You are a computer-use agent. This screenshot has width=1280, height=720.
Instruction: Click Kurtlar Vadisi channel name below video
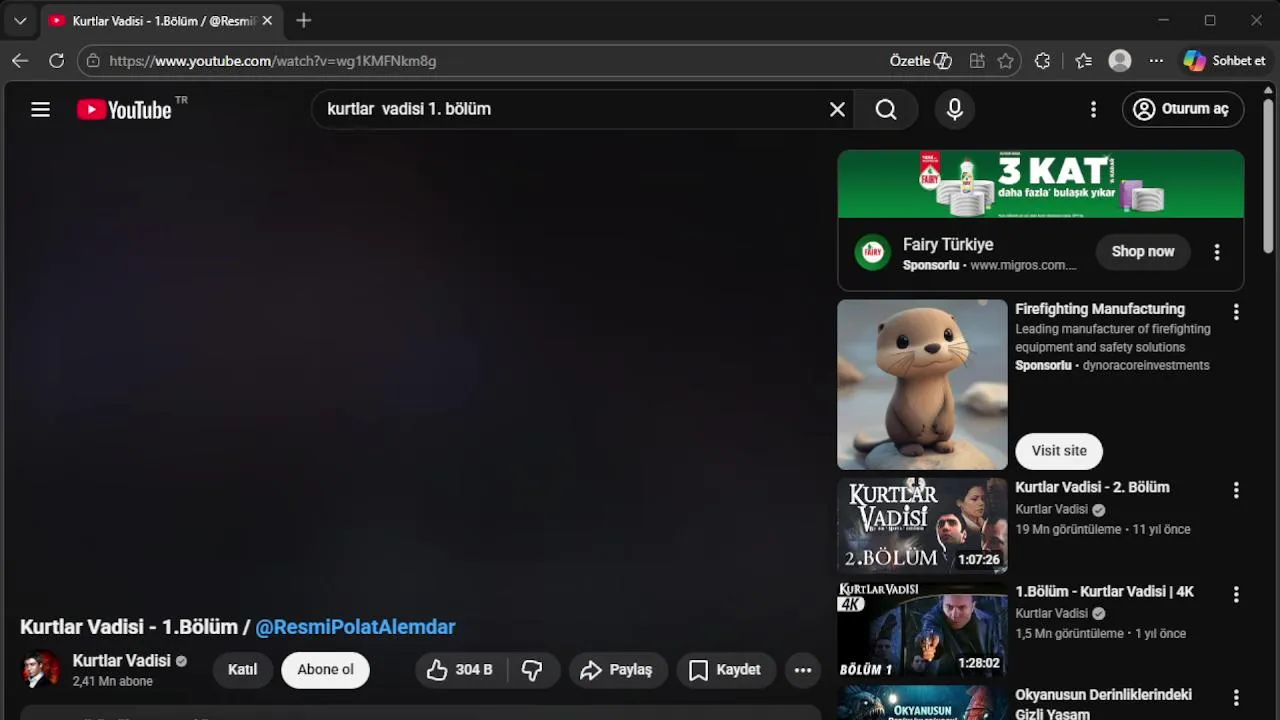[121, 660]
